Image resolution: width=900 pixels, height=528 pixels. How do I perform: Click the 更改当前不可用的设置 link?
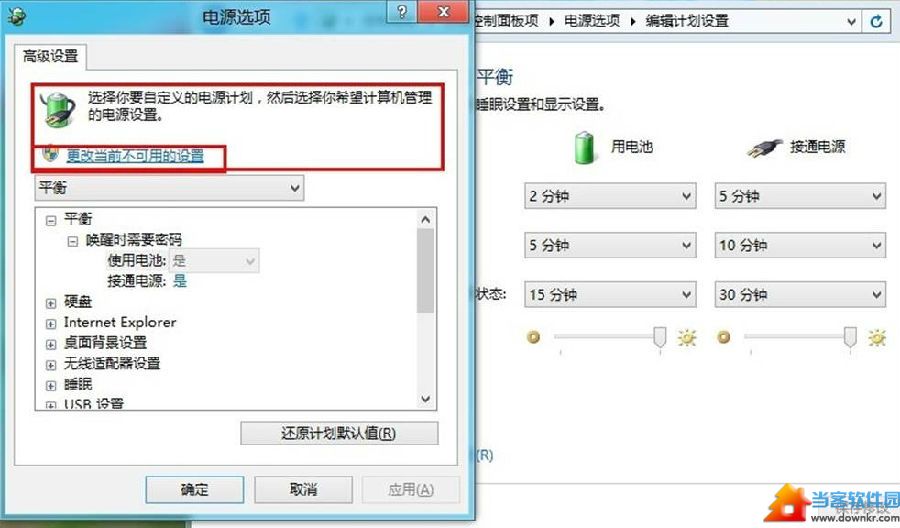click(x=135, y=156)
